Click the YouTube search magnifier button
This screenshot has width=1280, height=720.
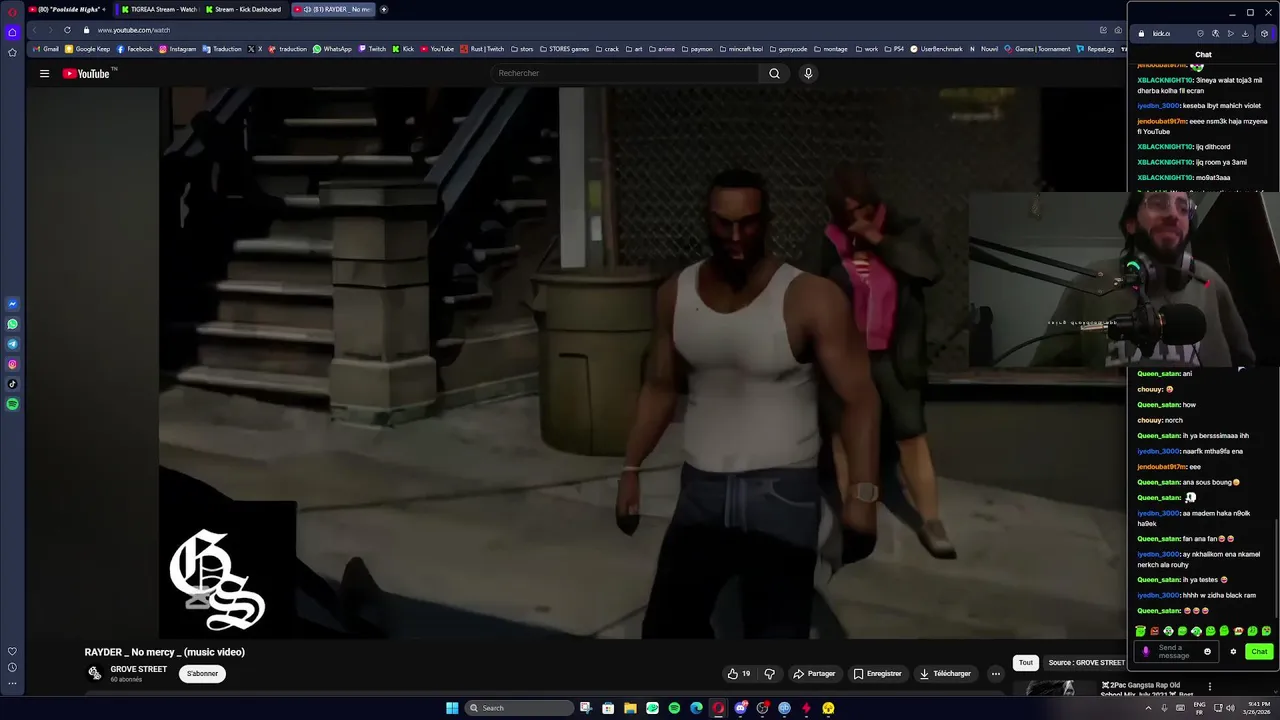(774, 73)
